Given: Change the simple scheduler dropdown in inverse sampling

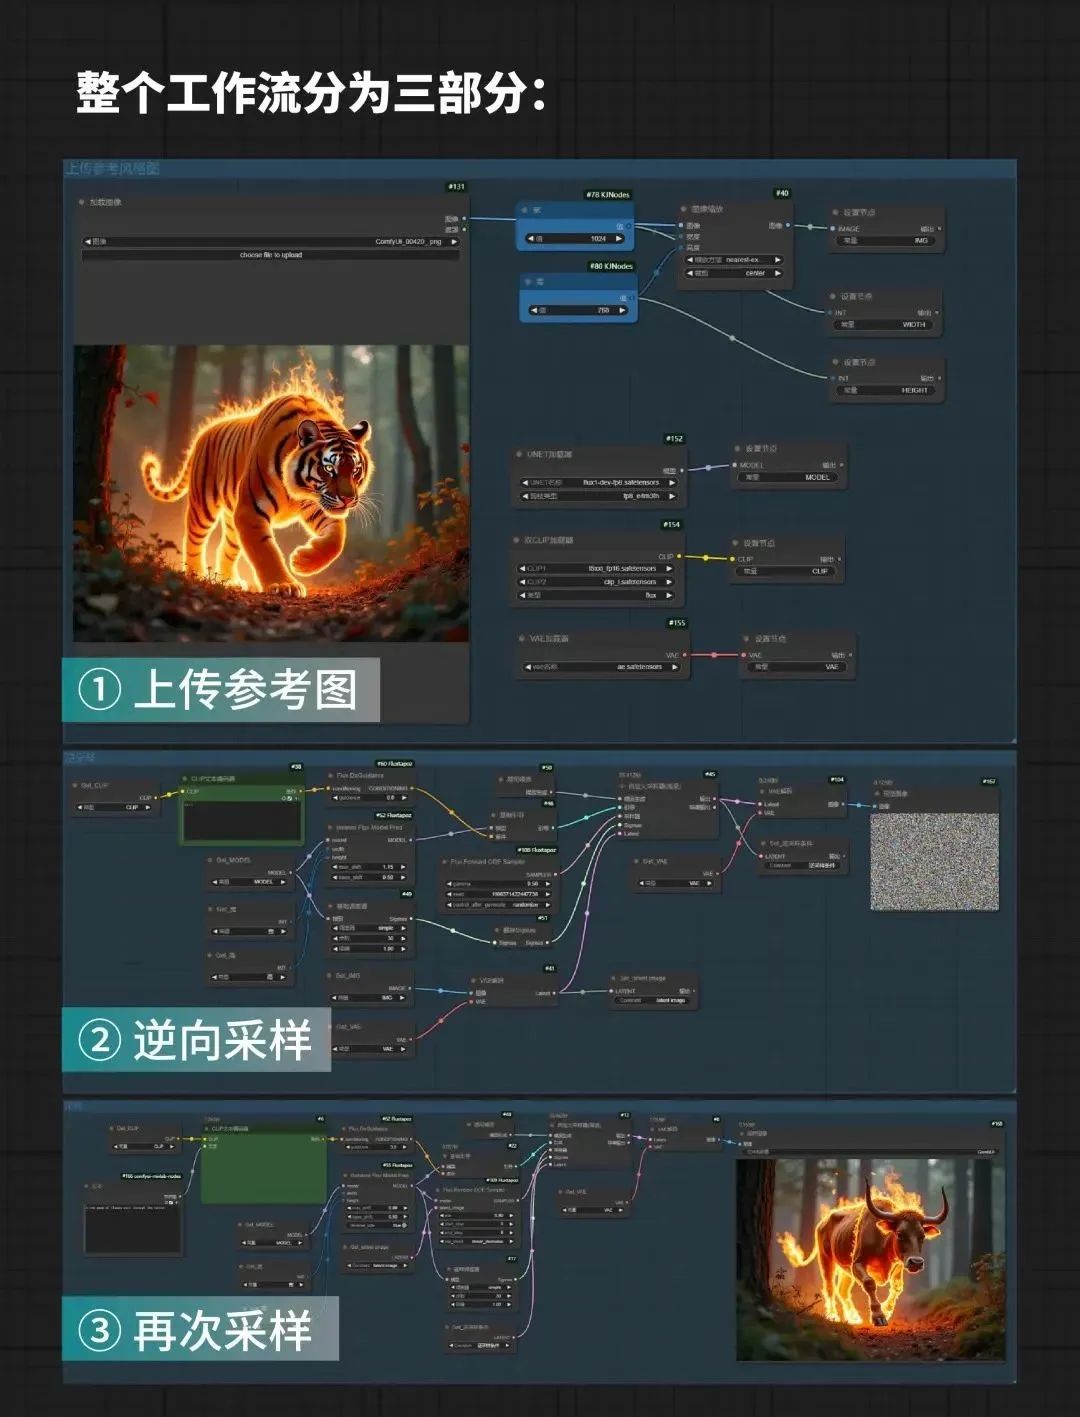Looking at the screenshot, I should 369,928.
